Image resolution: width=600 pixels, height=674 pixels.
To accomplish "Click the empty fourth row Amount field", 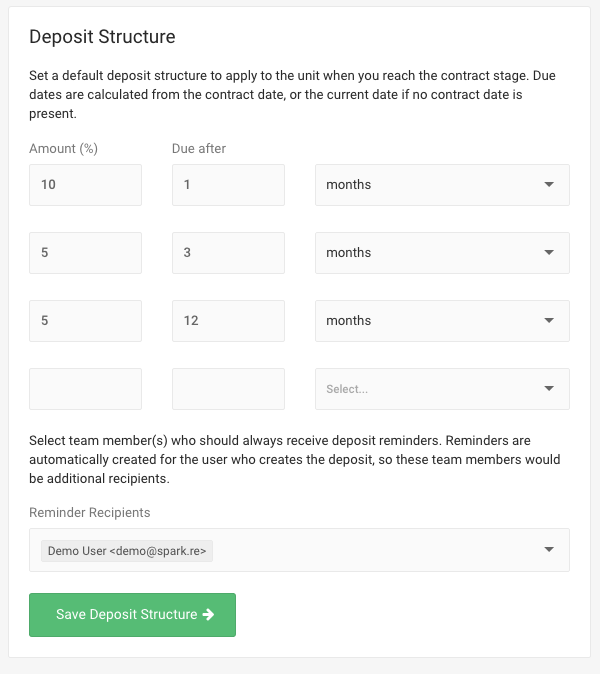I will click(85, 389).
